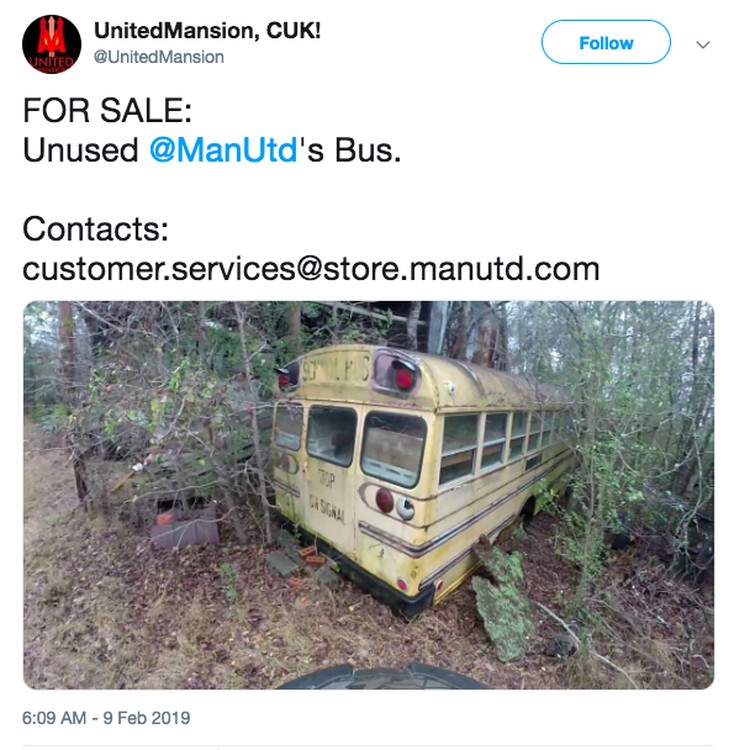Click the "9 Feb 2019" date text
Image resolution: width=750 pixels, height=750 pixels.
[x=147, y=718]
